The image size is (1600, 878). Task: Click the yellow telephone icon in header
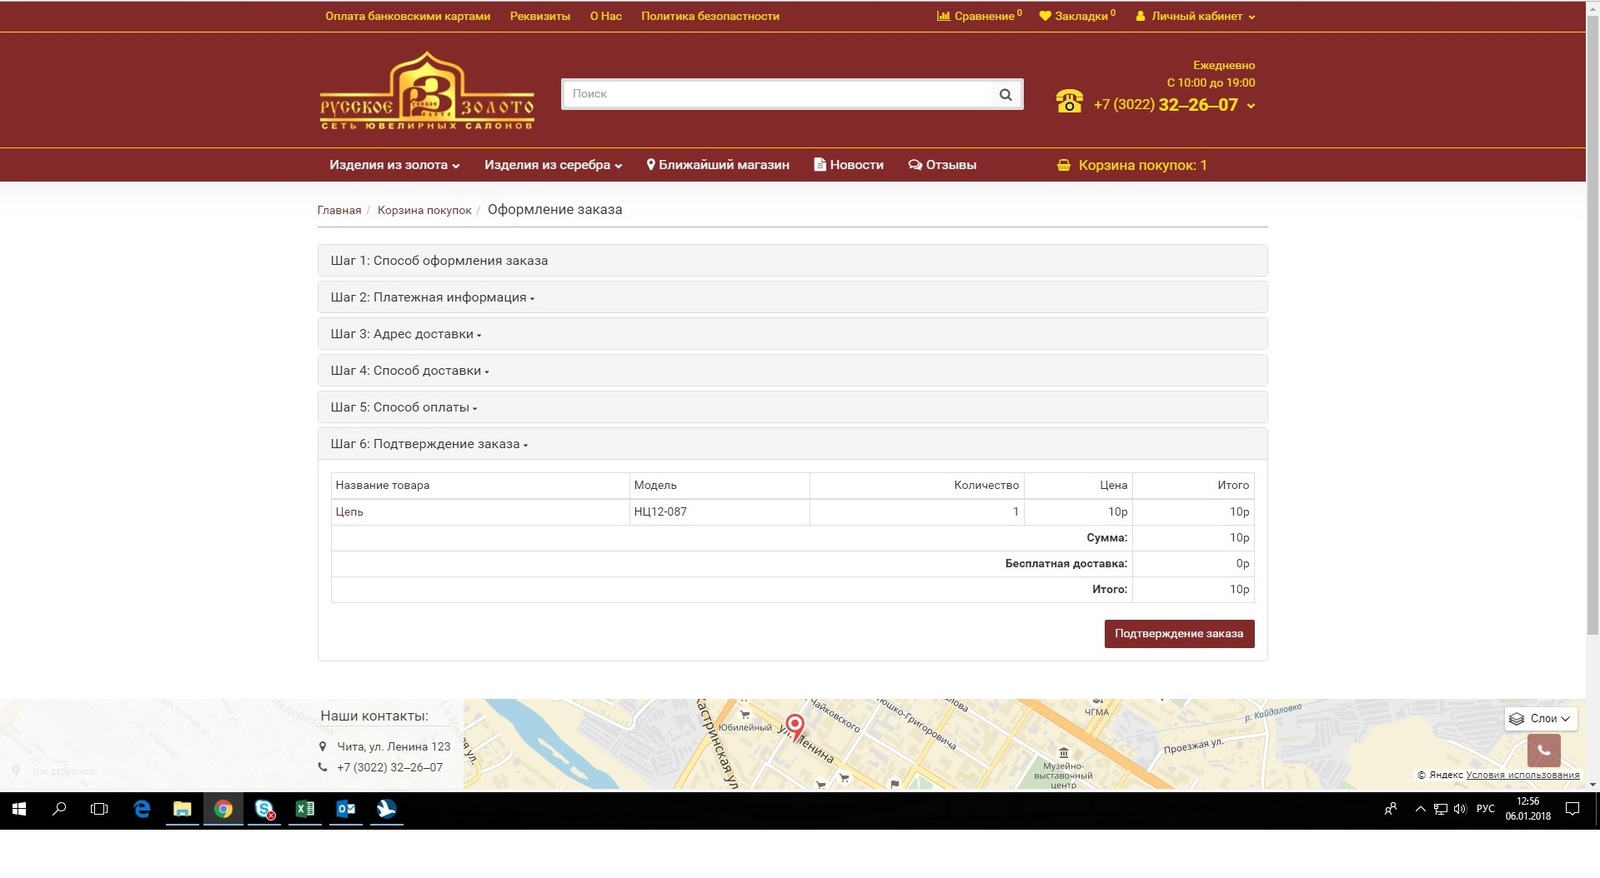point(1069,102)
